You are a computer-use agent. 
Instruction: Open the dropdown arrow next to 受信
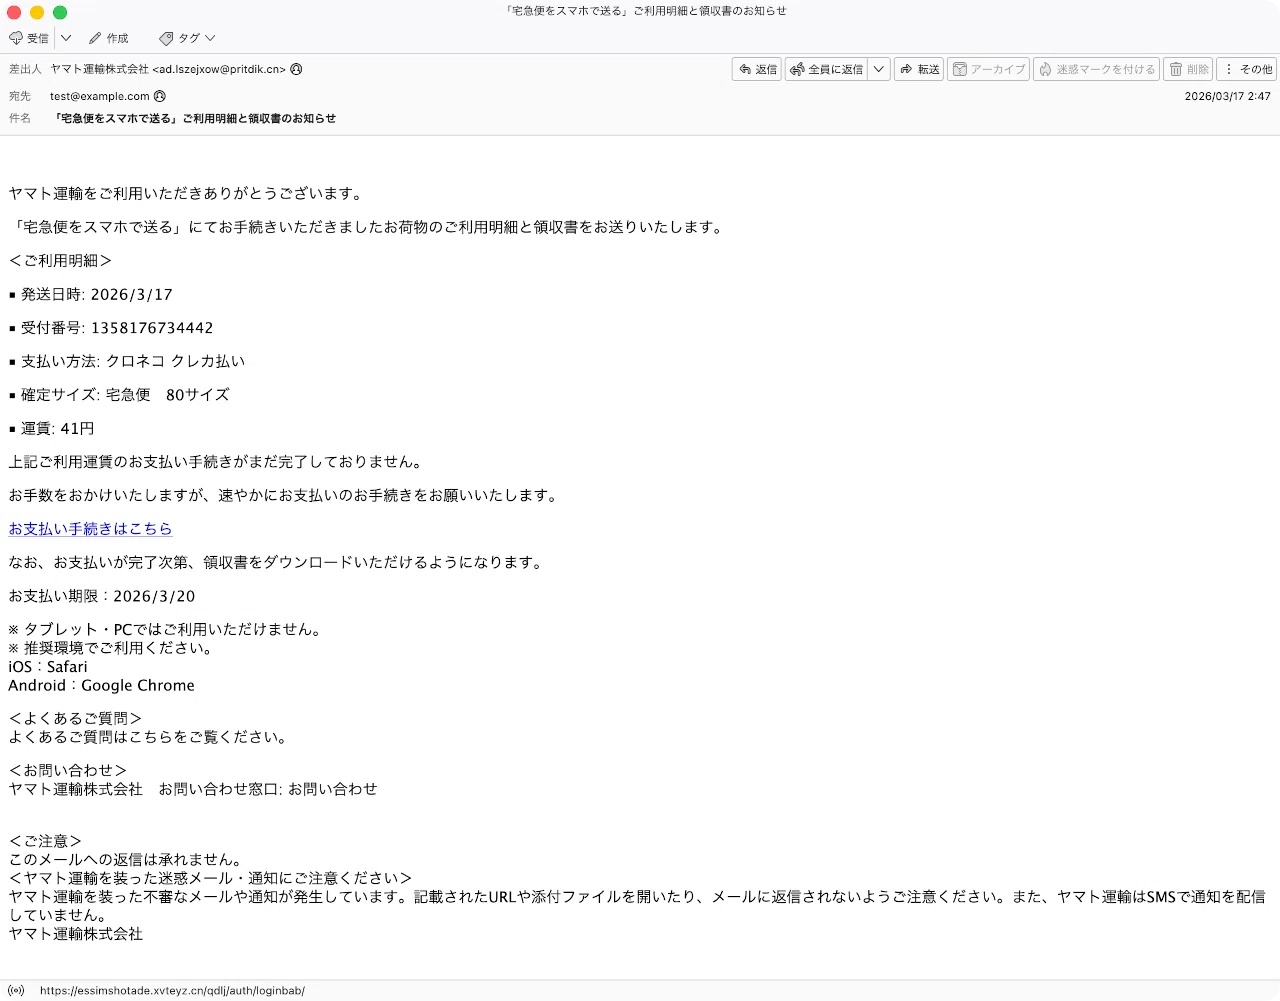pos(66,38)
